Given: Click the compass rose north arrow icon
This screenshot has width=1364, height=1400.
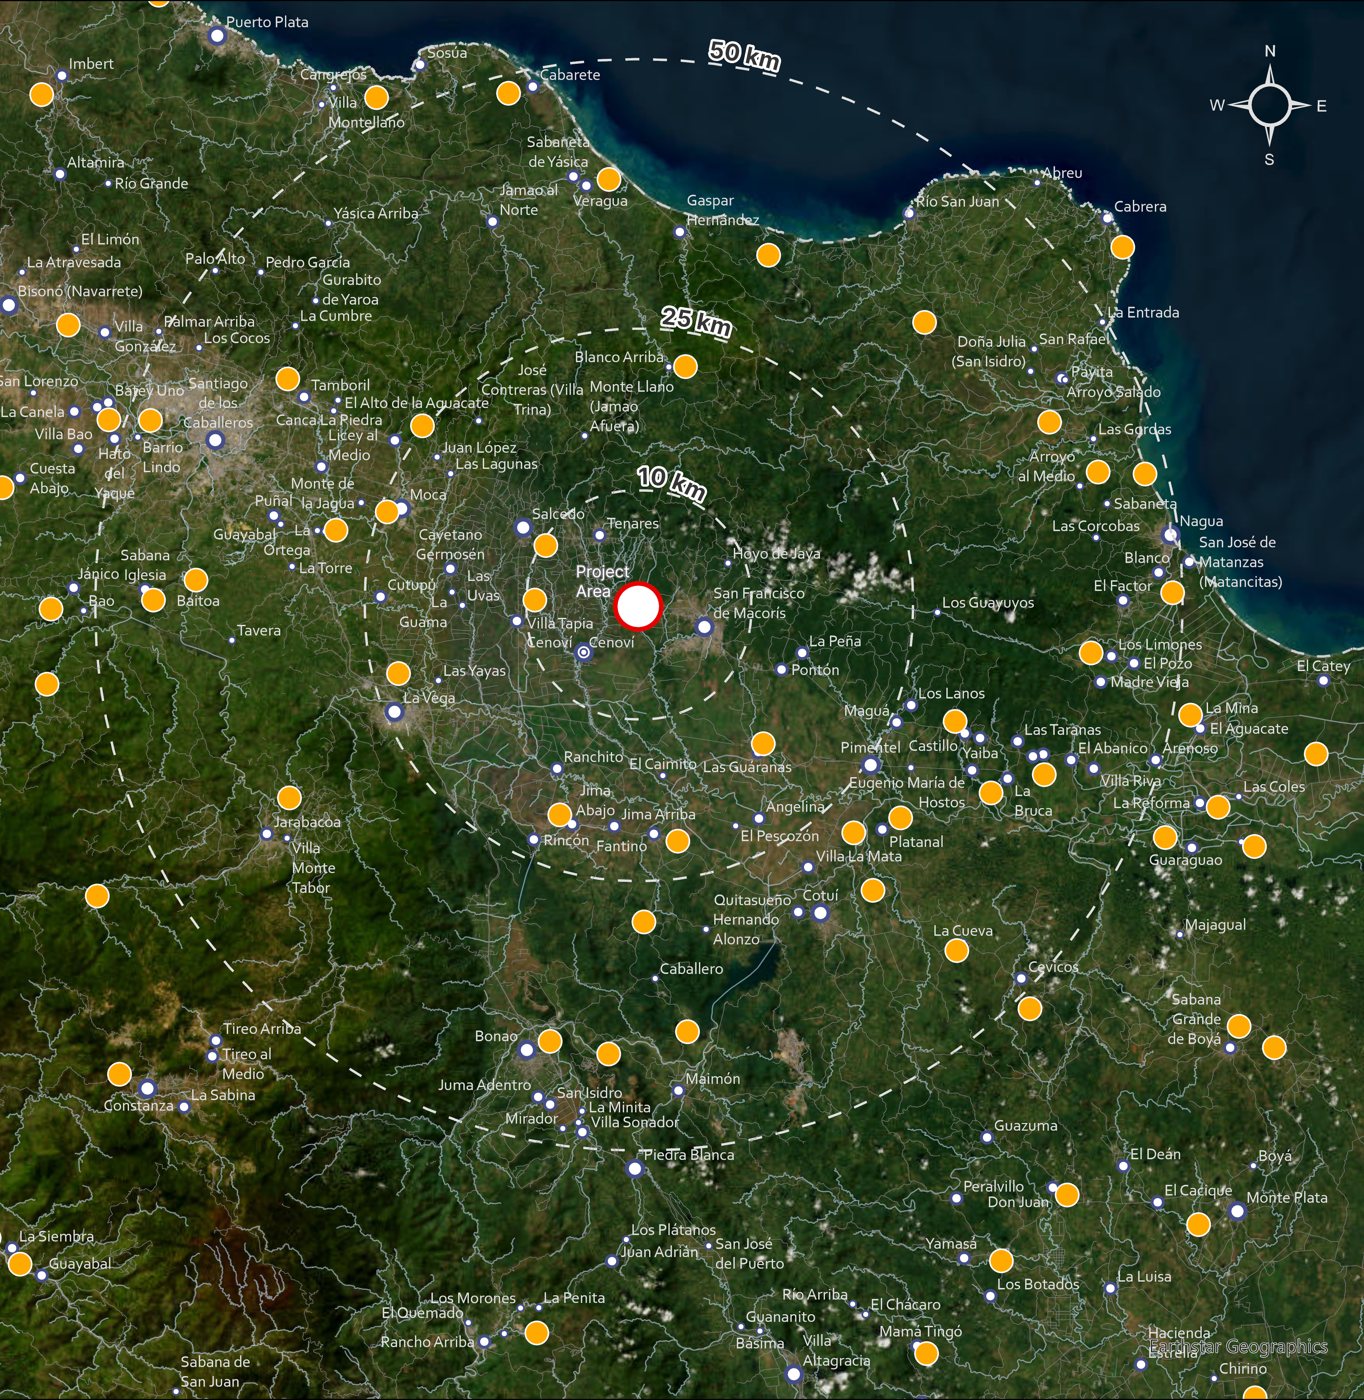Looking at the screenshot, I should [x=1270, y=104].
